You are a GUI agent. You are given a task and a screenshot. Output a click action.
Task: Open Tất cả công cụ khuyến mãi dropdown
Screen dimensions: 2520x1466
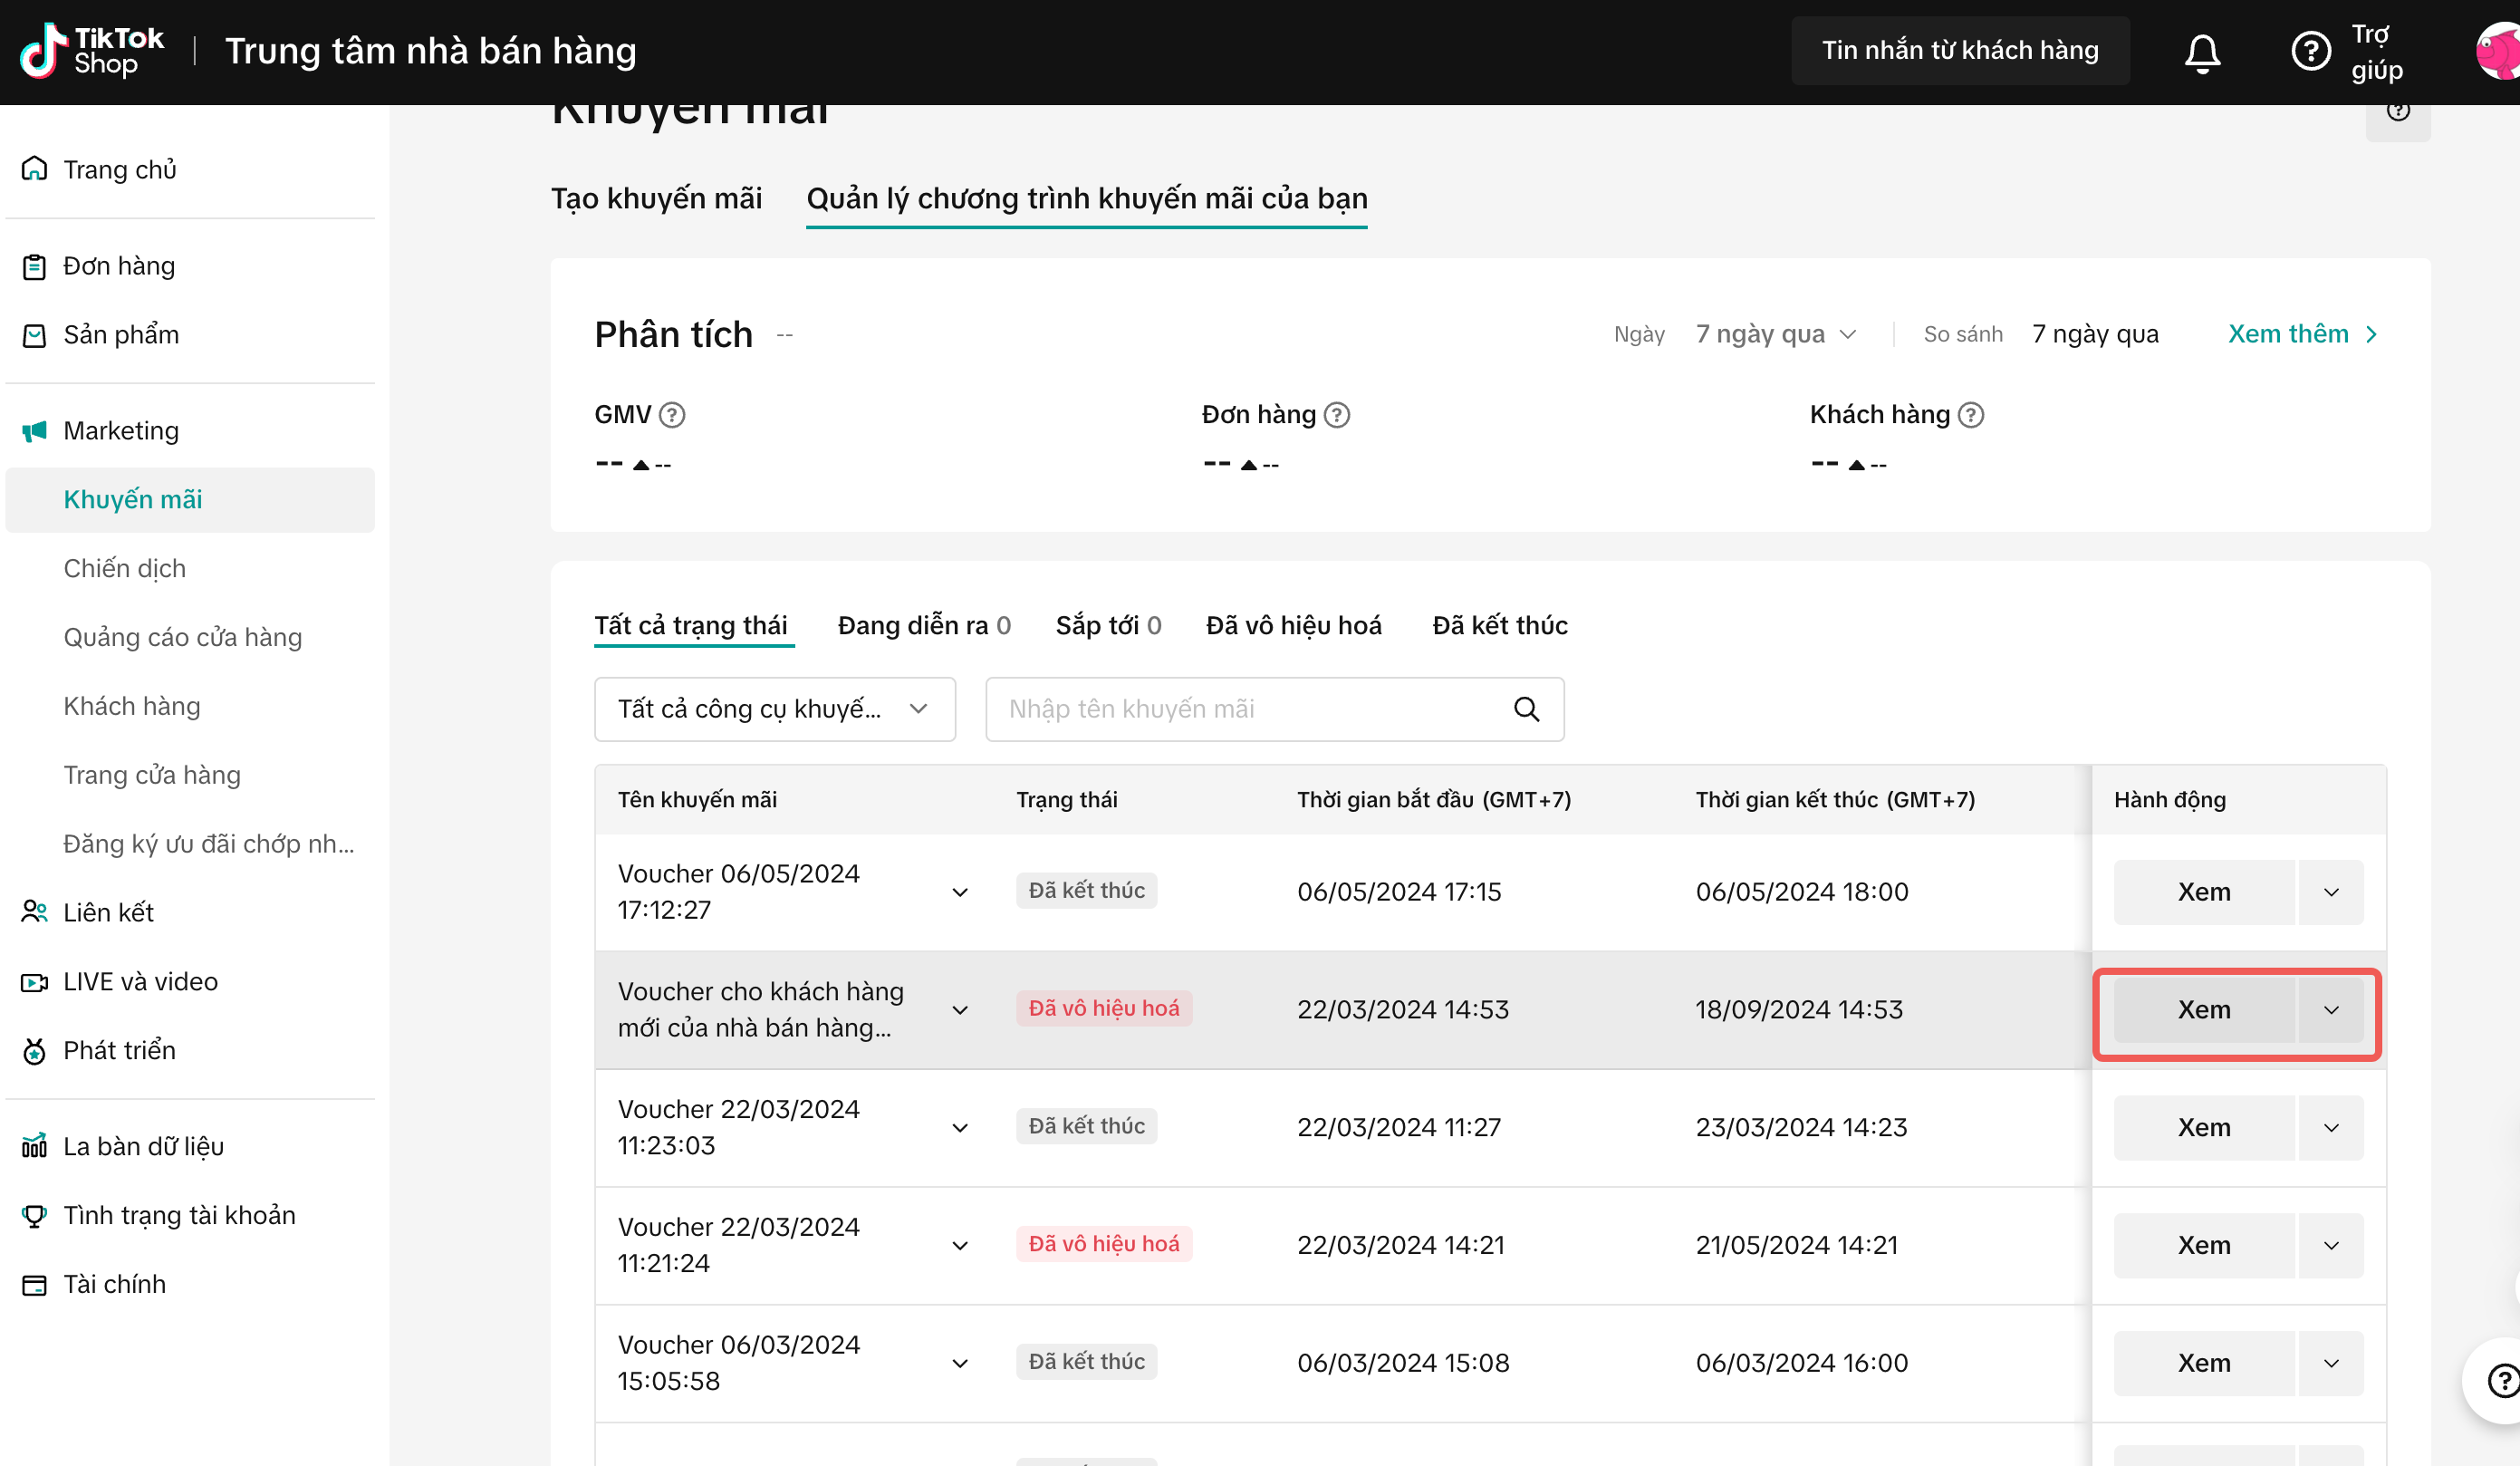(774, 709)
